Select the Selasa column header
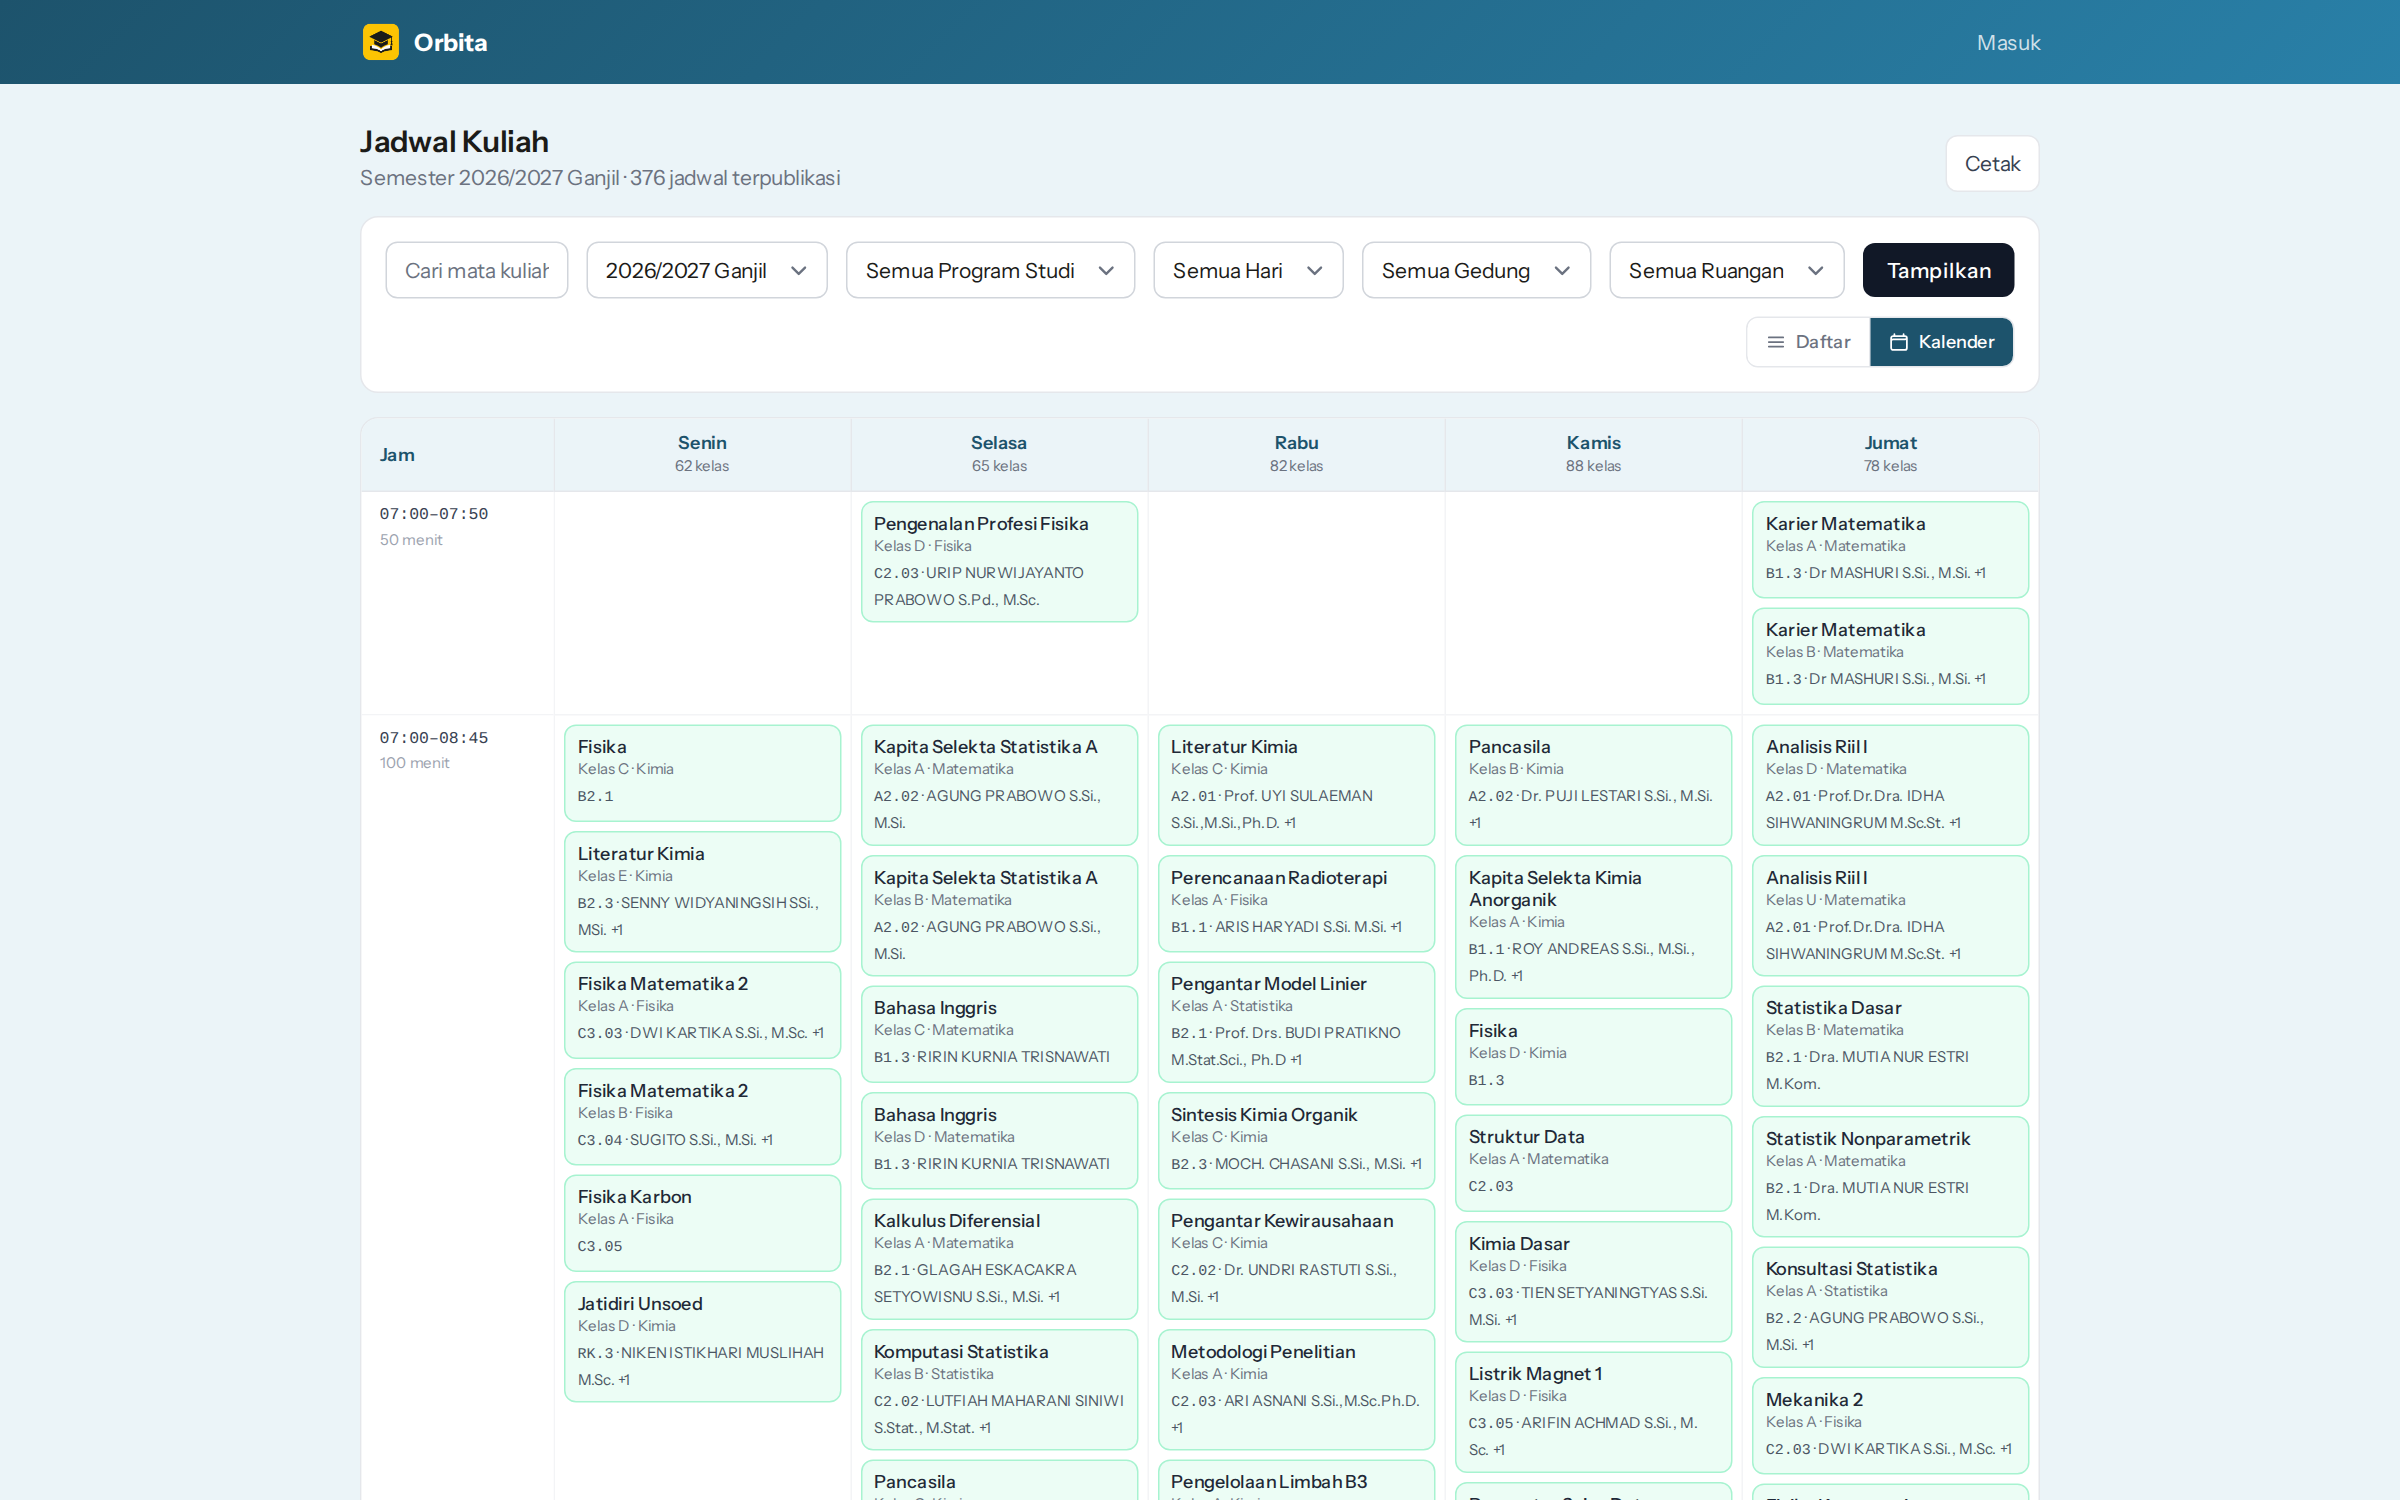The height and width of the screenshot is (1500, 2400). tap(999, 453)
